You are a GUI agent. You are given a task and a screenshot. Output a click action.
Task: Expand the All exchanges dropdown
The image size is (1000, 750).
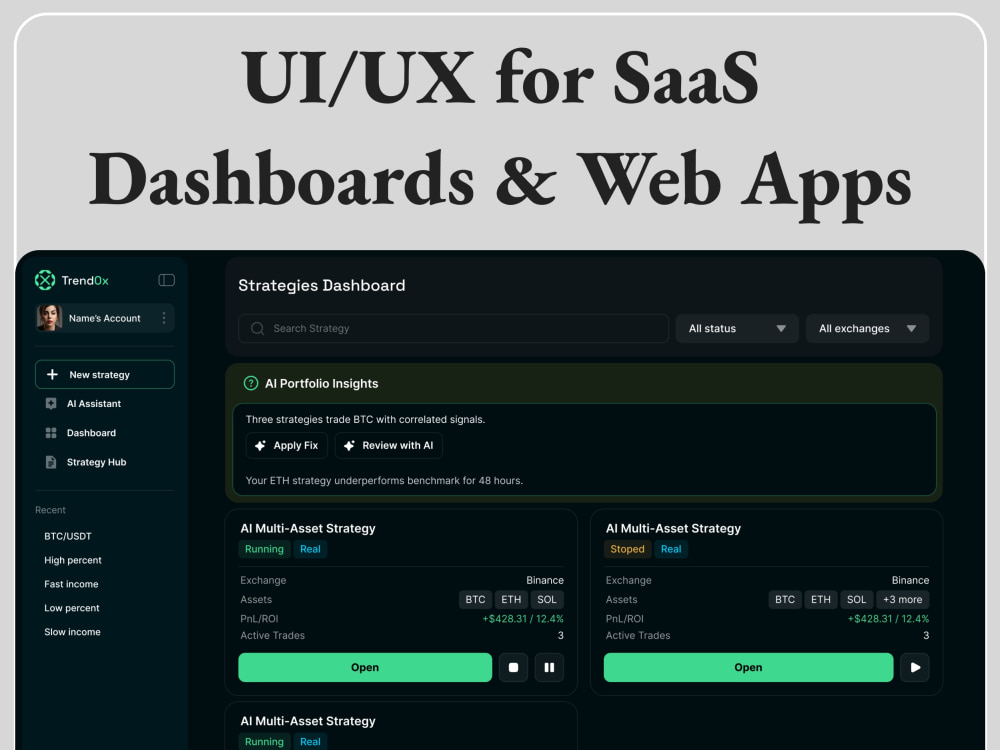[x=867, y=328]
